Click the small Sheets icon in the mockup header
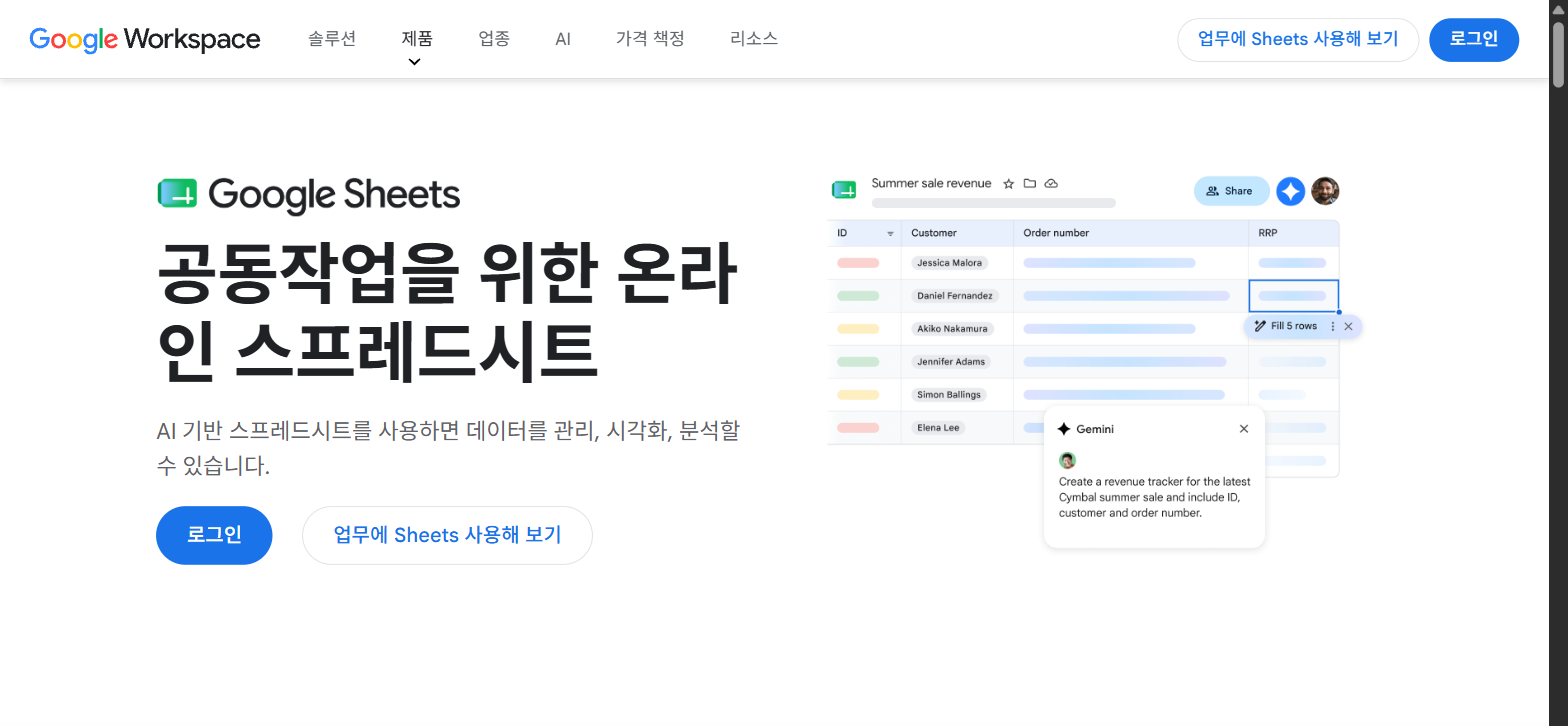Viewport: 1568px width, 726px height. coord(844,190)
